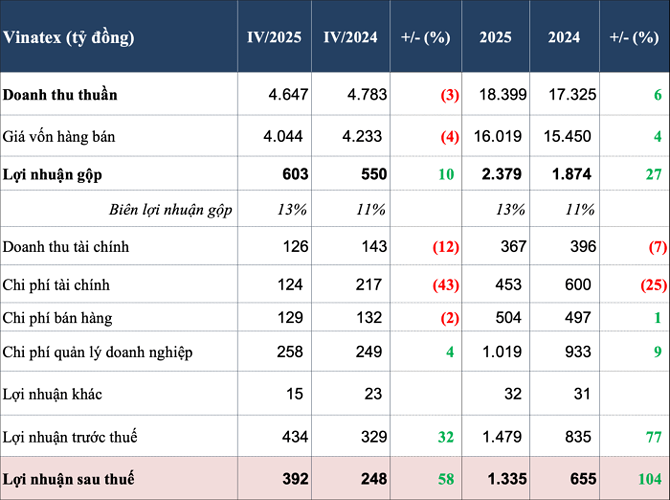Click the red "(7)" in Doanh thu tài chính
This screenshot has height=500, width=670.
[x=658, y=247]
